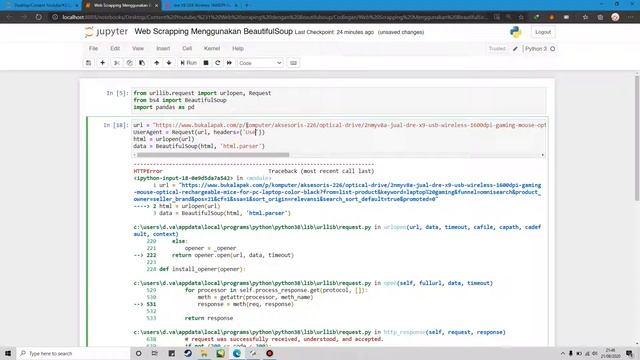
Task: Bookmark the page with the star icon
Action: pos(521,17)
